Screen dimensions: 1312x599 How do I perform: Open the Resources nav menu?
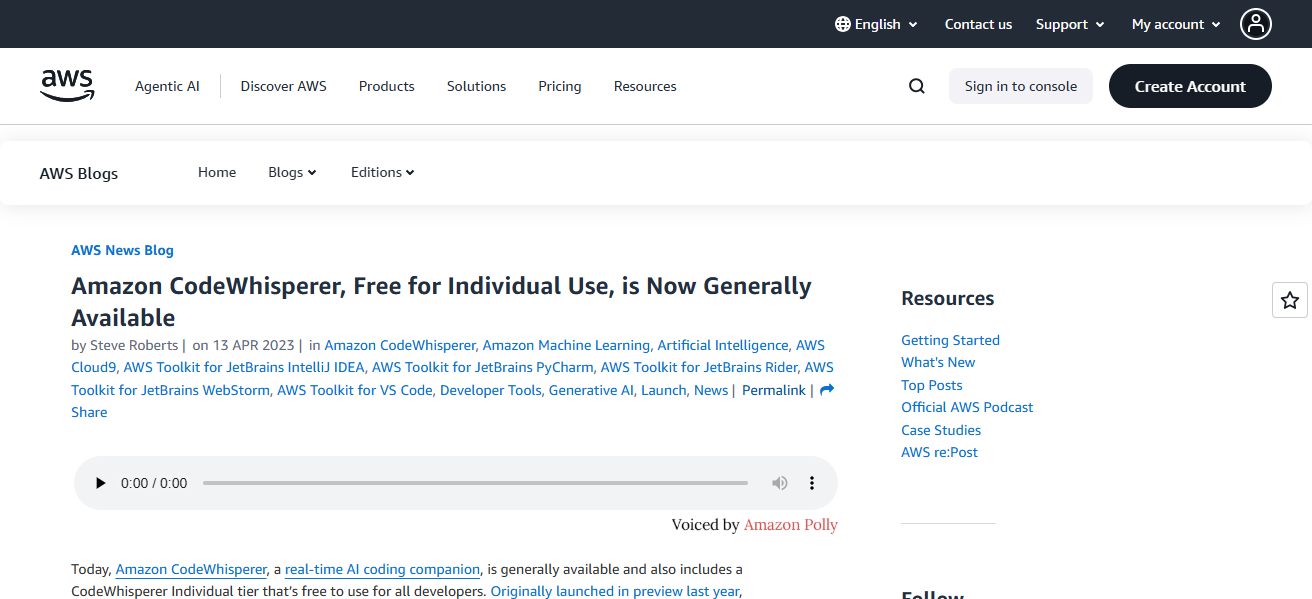pos(645,86)
